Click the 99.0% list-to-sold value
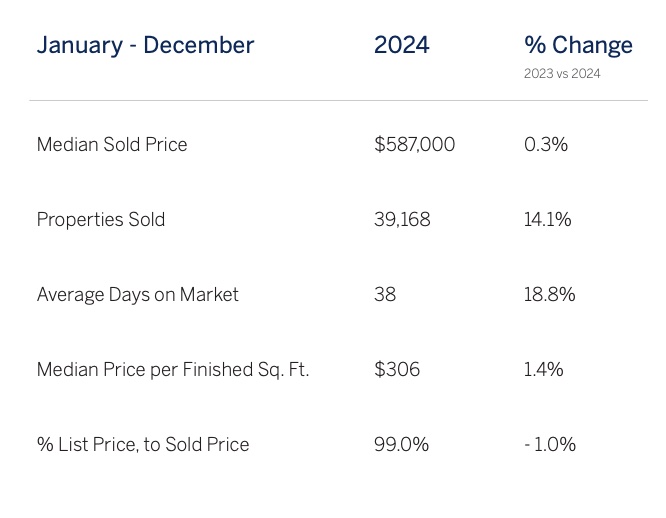 (x=401, y=445)
